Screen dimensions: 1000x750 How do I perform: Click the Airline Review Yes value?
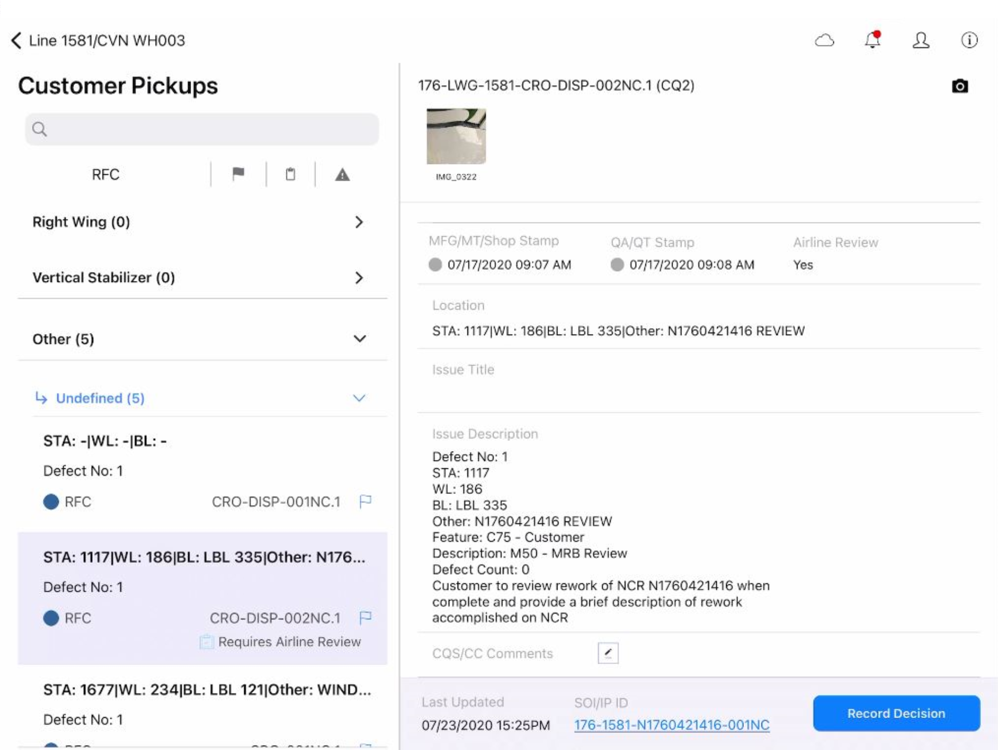[803, 265]
